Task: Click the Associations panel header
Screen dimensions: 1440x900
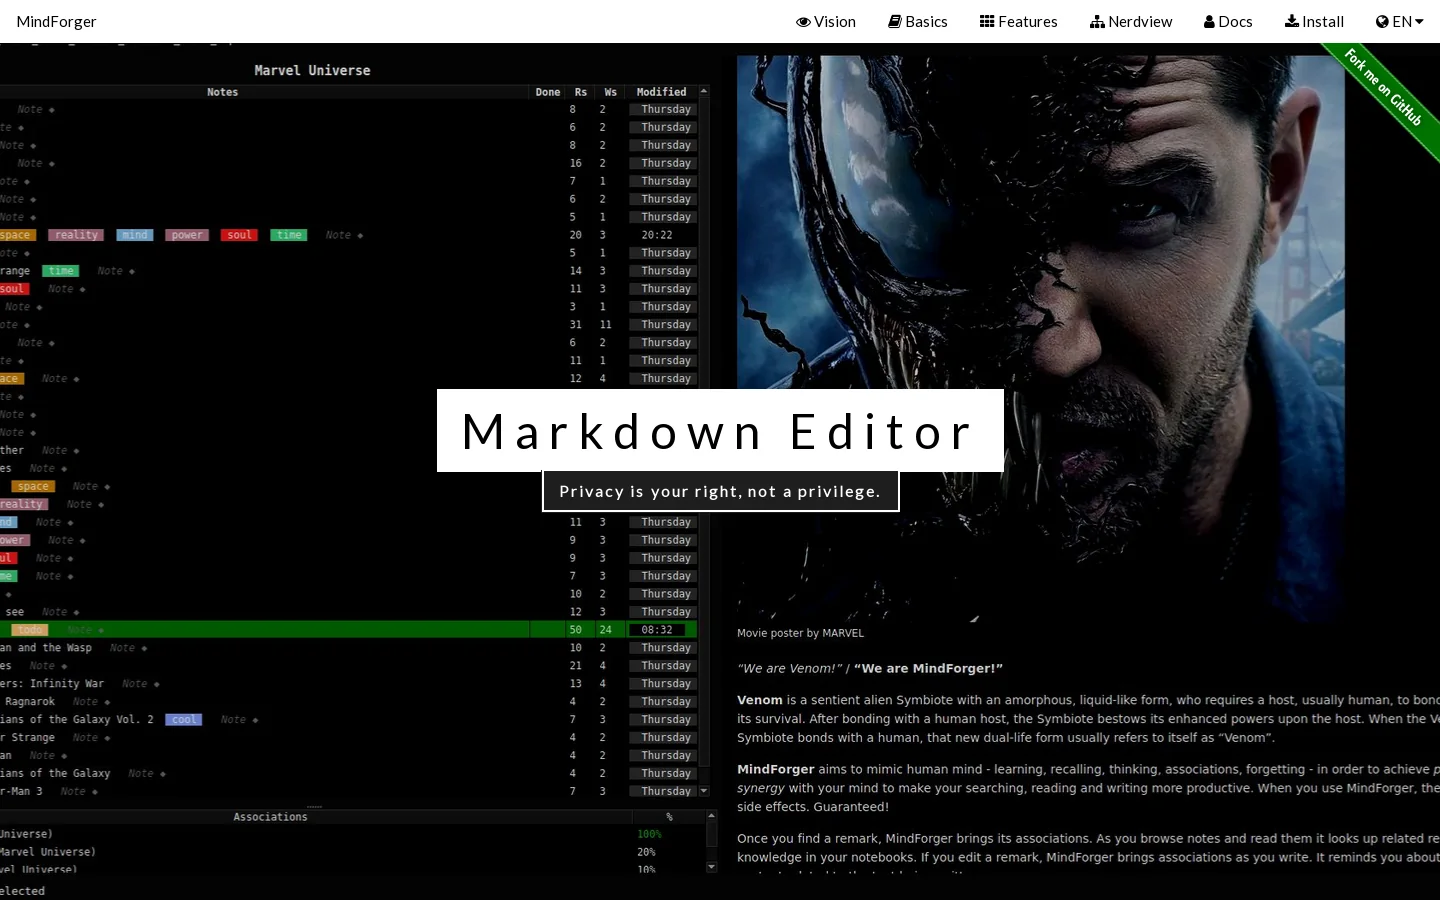Action: tap(270, 817)
